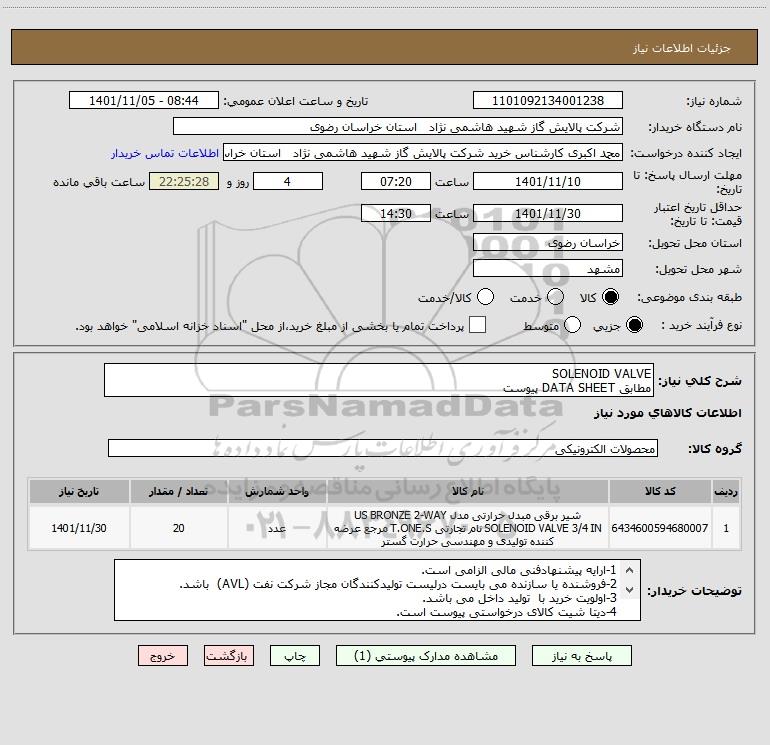
Task: Click the buyer organization name field
Action: 398,127
